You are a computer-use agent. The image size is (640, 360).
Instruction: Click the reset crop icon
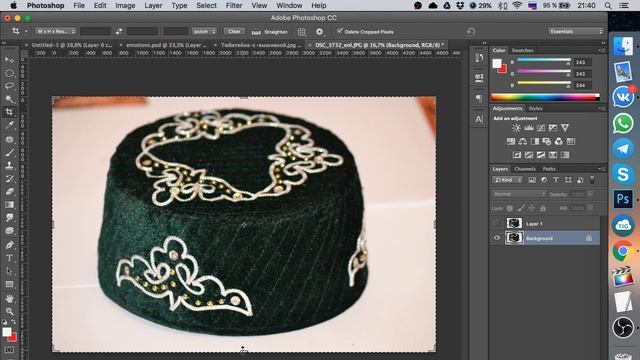pos(471,31)
